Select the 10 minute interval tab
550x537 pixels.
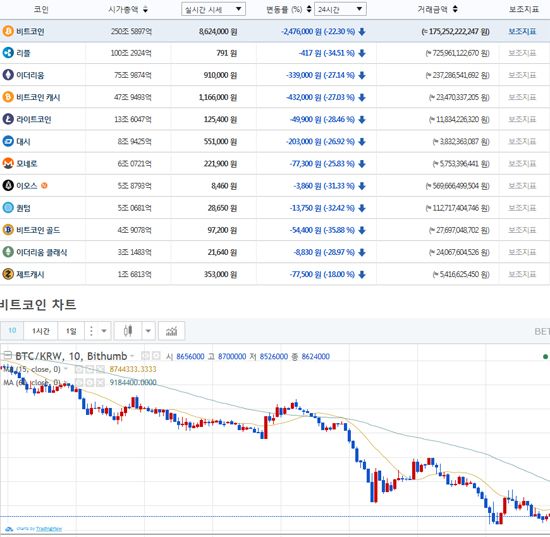(12, 330)
